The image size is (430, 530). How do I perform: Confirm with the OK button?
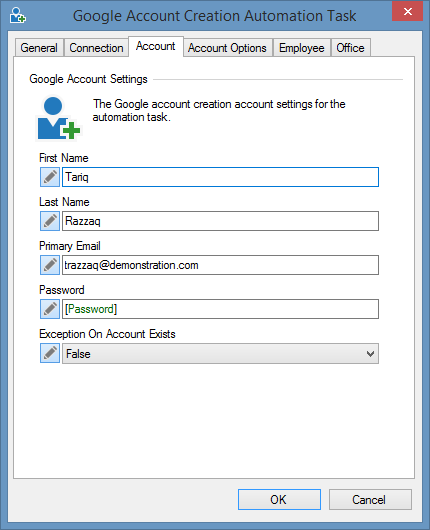(279, 500)
